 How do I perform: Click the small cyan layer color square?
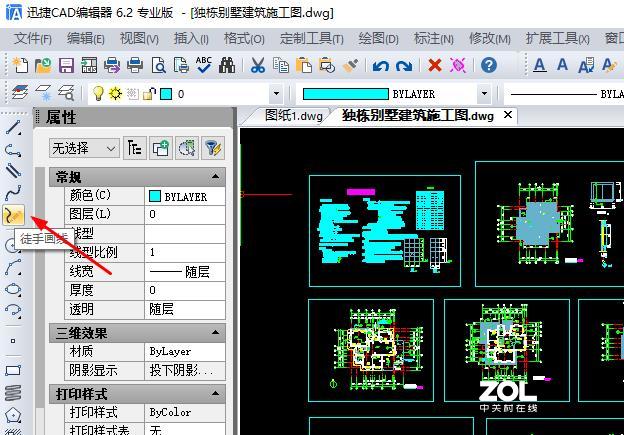166,94
